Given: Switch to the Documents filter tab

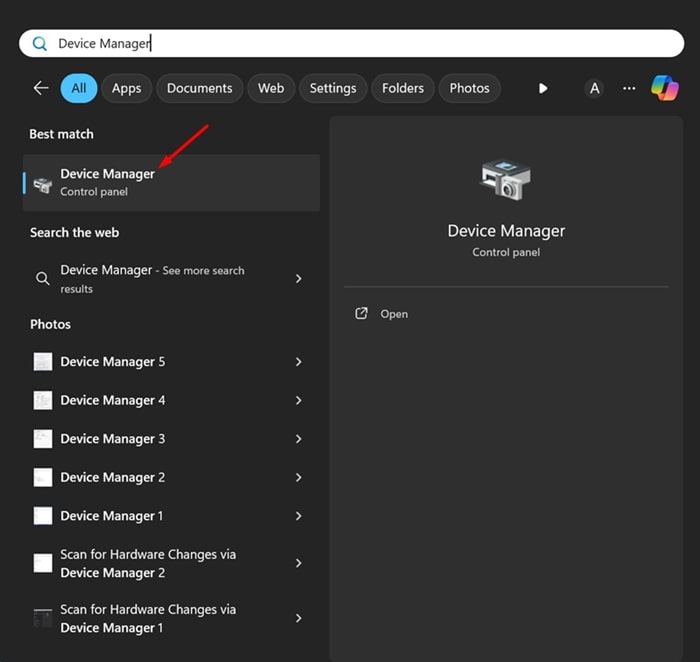Looking at the screenshot, I should (x=199, y=88).
